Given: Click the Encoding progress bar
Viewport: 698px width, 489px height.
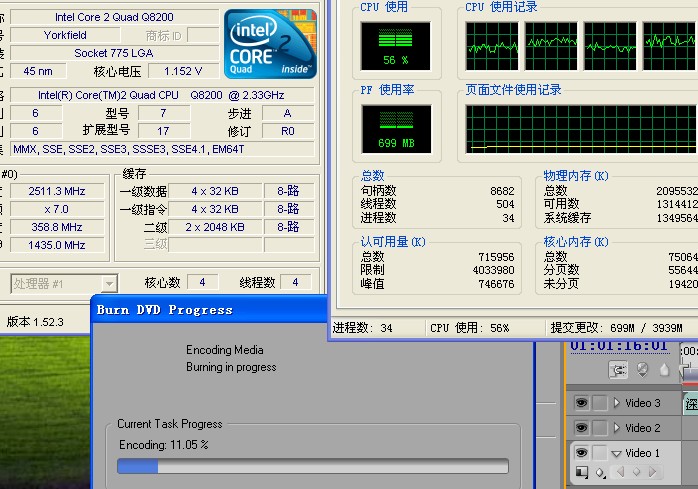Looking at the screenshot, I should coord(313,466).
